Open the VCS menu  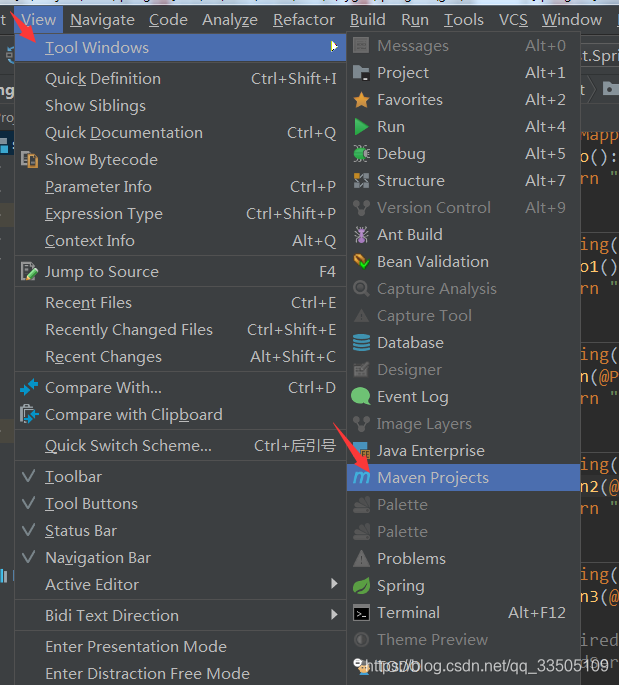pyautogui.click(x=513, y=20)
